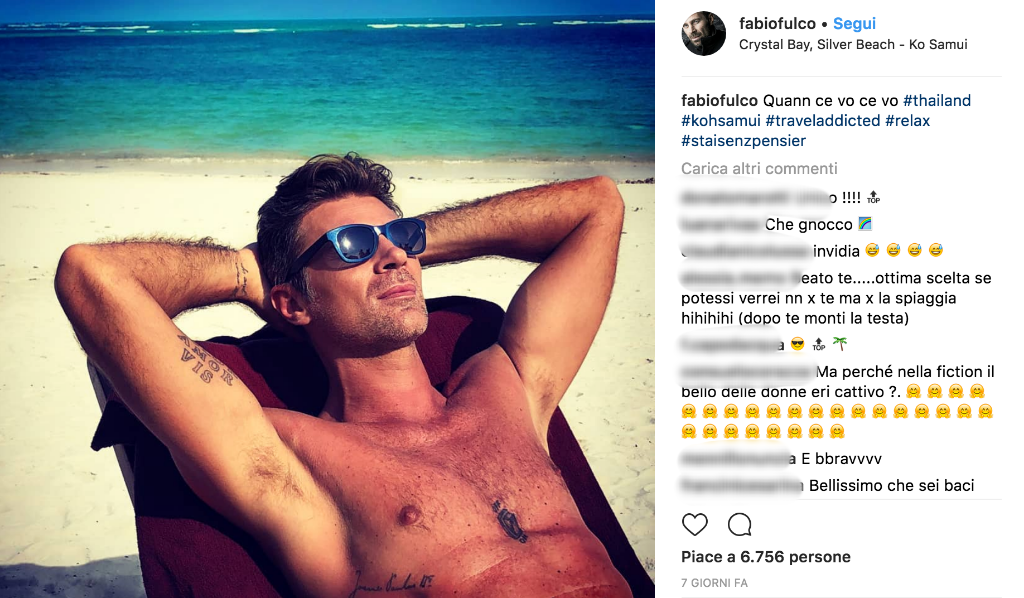The height and width of the screenshot is (598, 1024).
Task: Click the blurred commenter of Che gnocco
Action: [x=722, y=225]
